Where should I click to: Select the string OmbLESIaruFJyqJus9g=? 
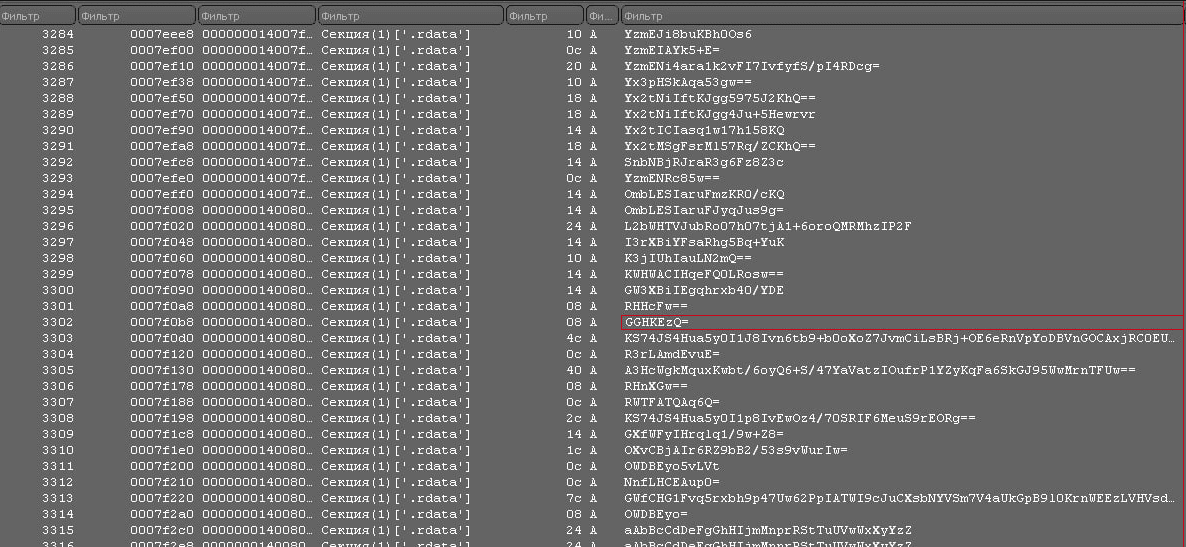[x=704, y=210]
